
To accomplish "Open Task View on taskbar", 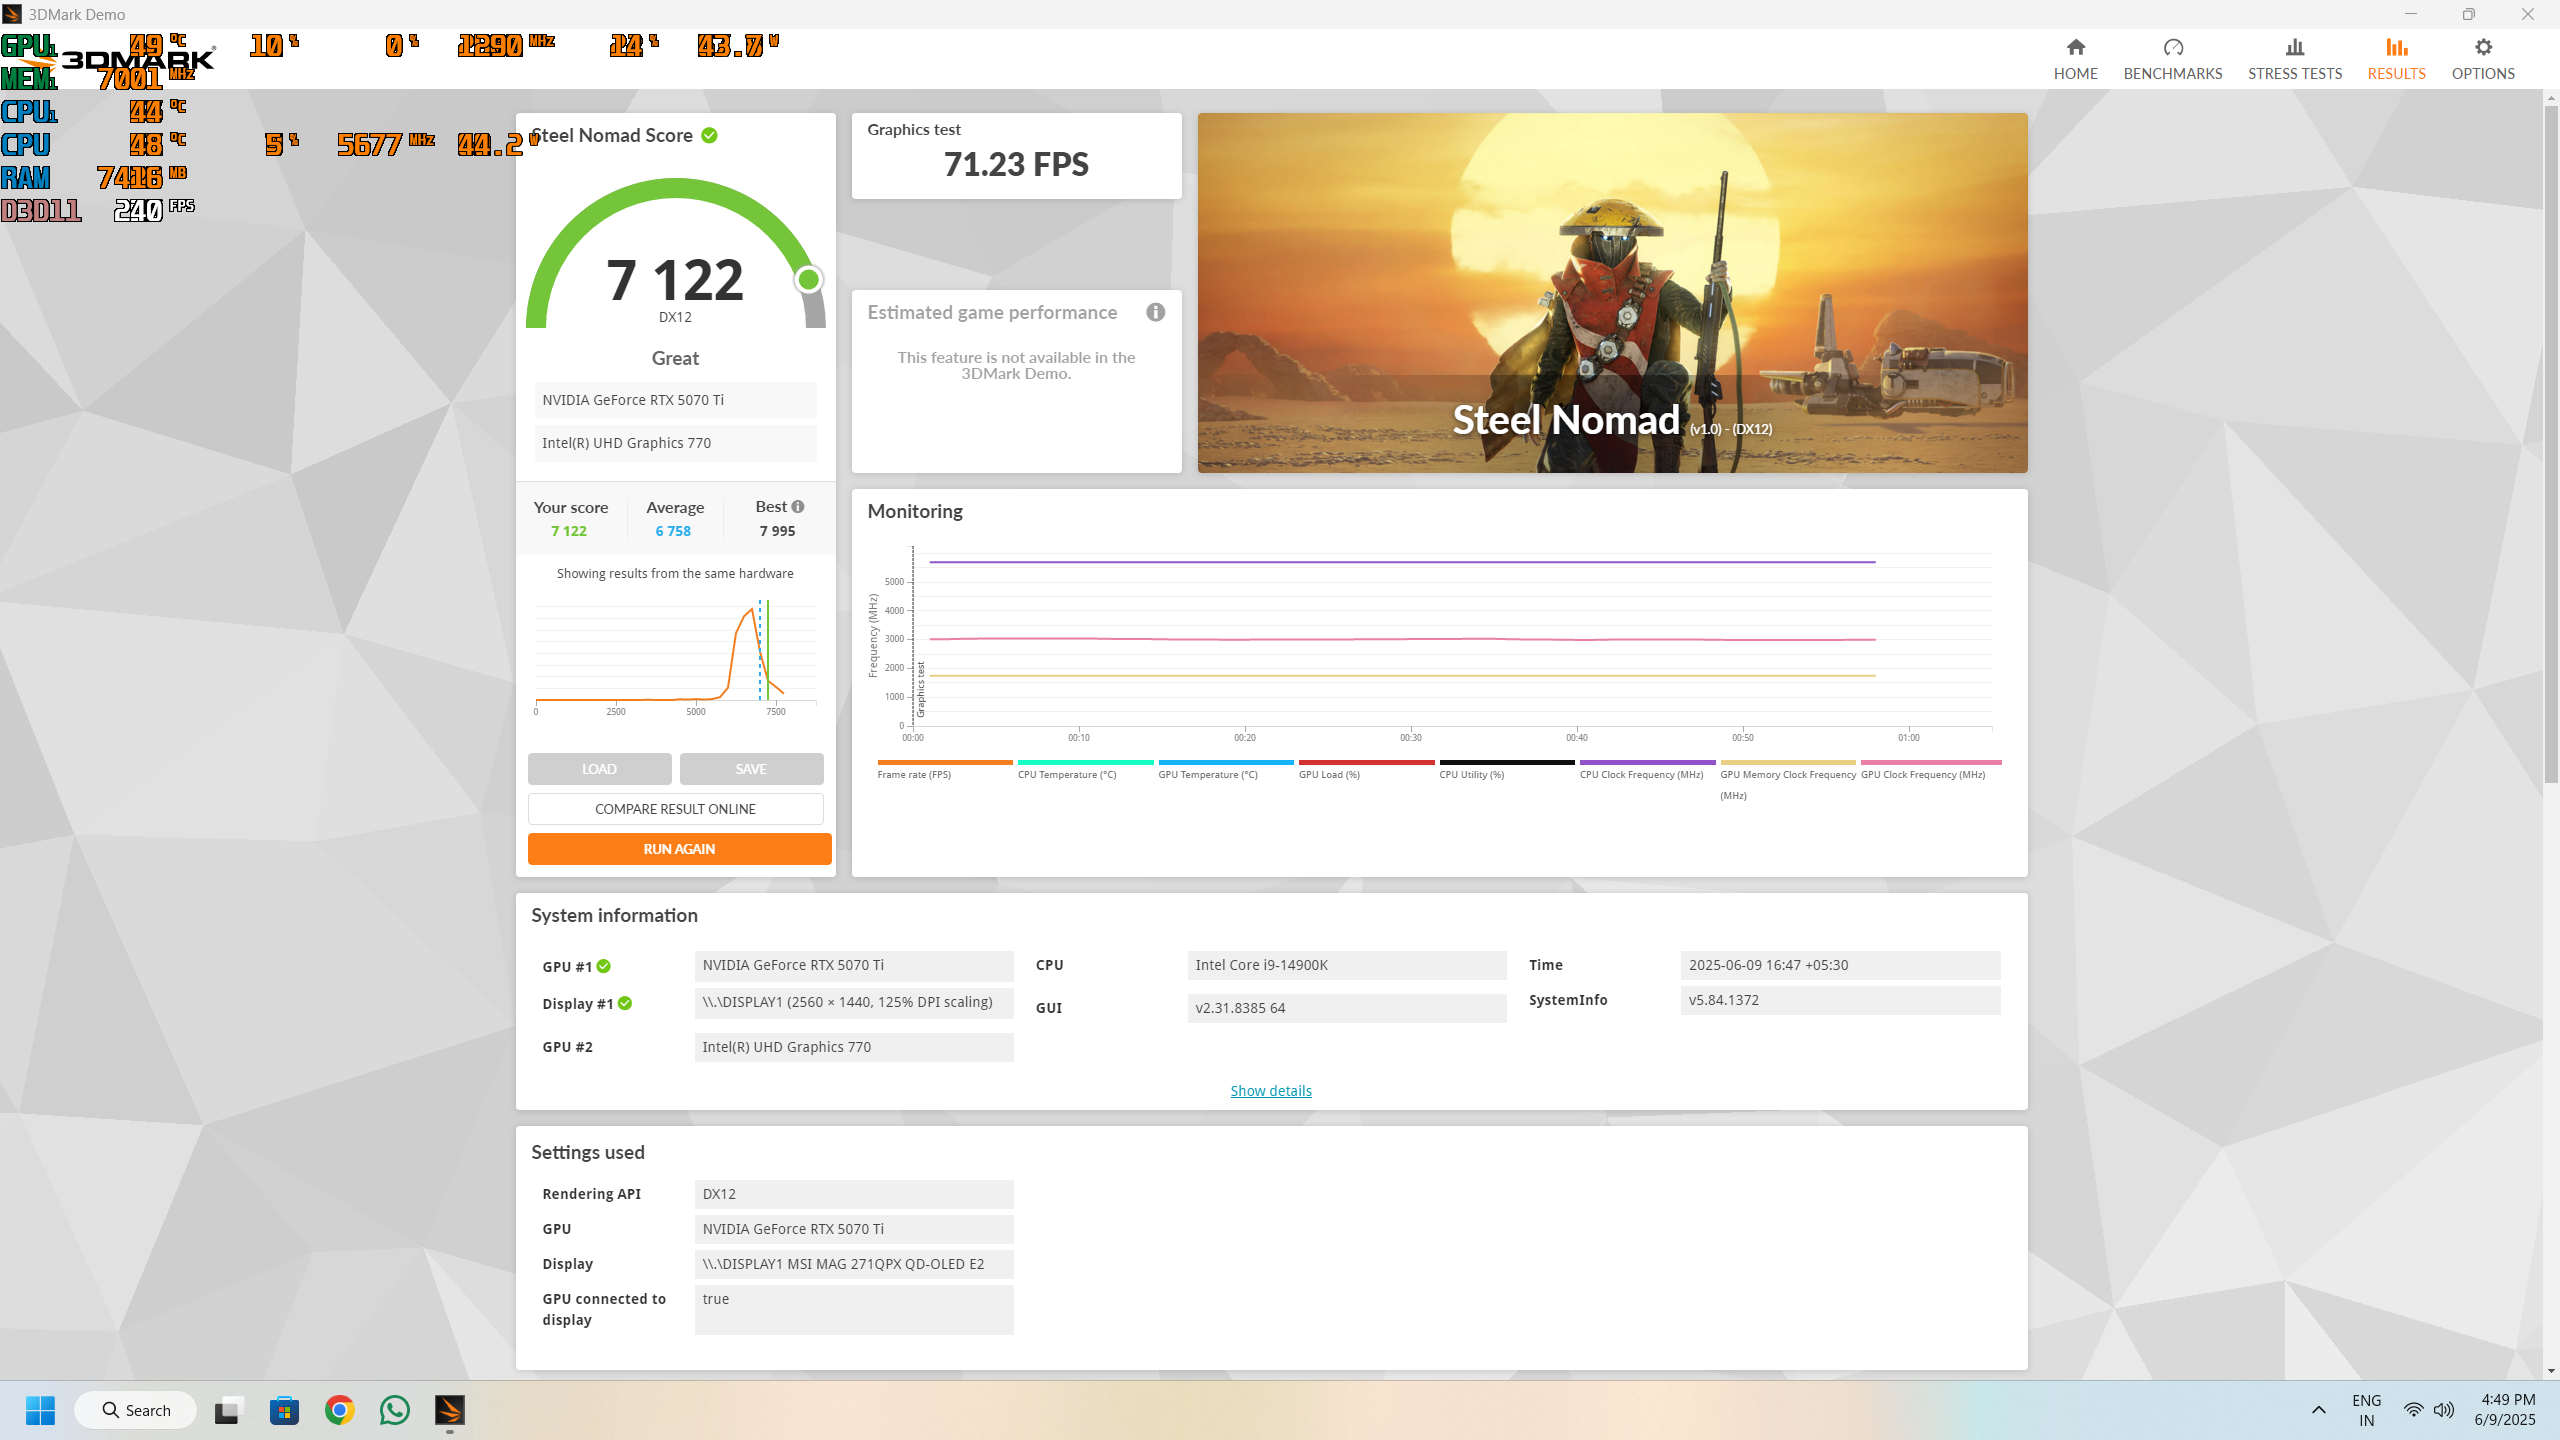I will point(228,1410).
